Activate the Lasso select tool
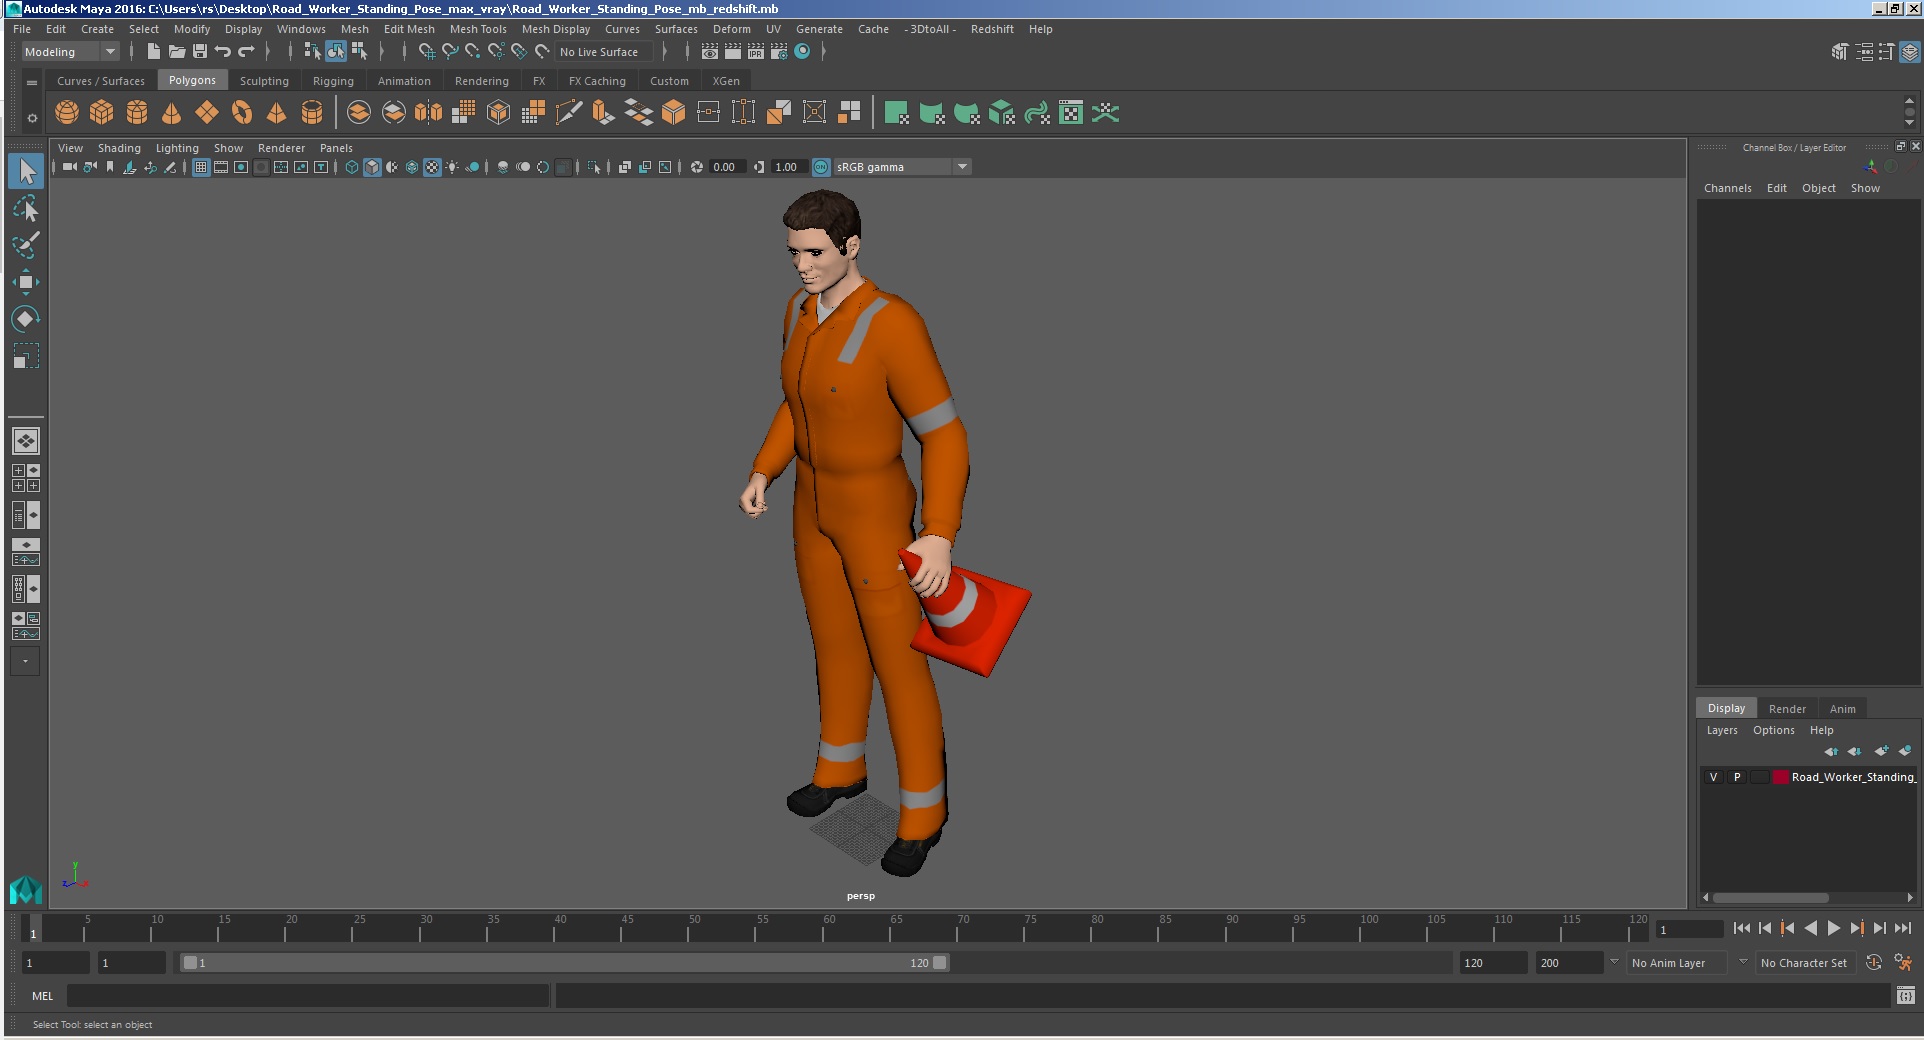The image size is (1924, 1040). (26, 209)
